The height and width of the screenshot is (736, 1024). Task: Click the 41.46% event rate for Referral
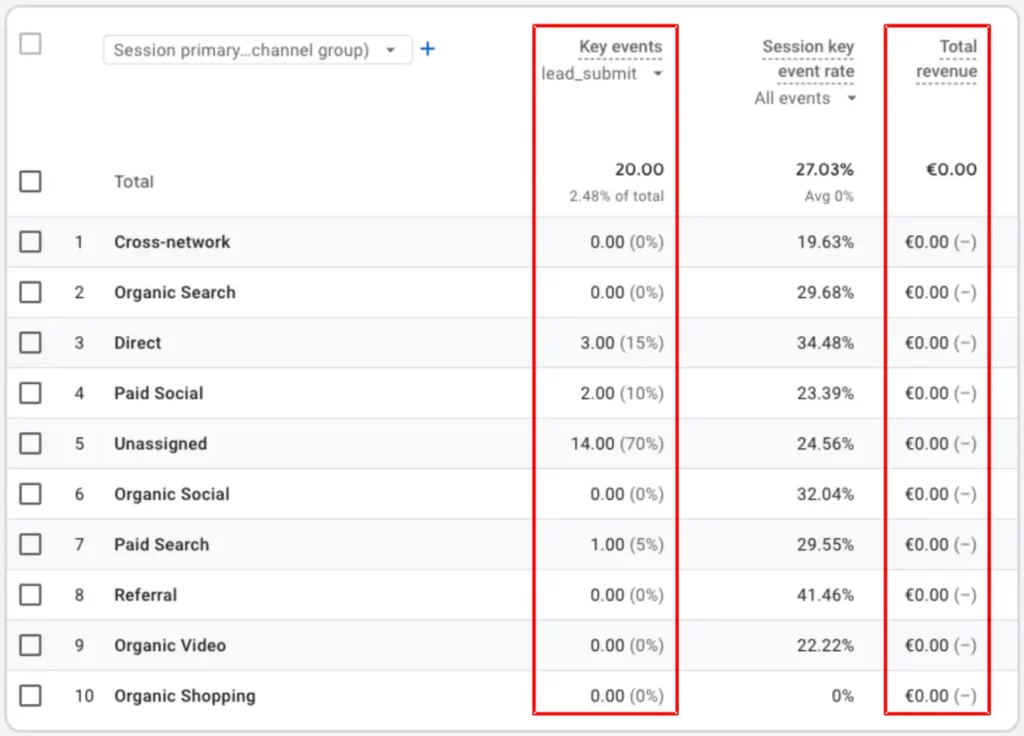coord(826,594)
